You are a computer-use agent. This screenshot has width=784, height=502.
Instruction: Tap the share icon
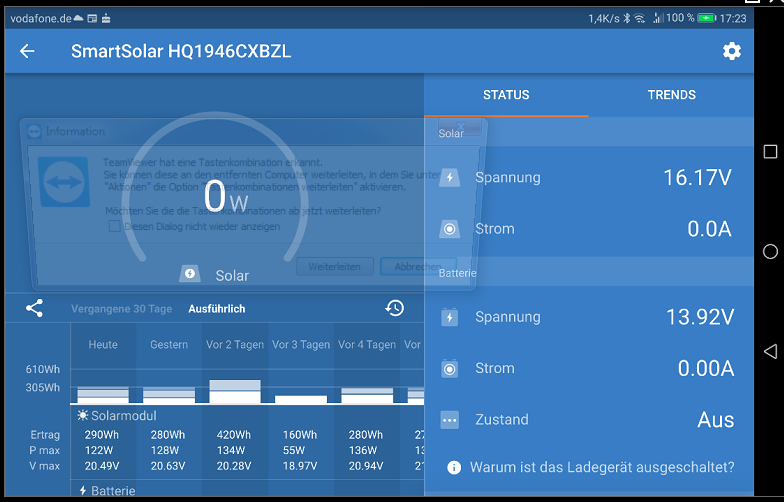pyautogui.click(x=34, y=308)
